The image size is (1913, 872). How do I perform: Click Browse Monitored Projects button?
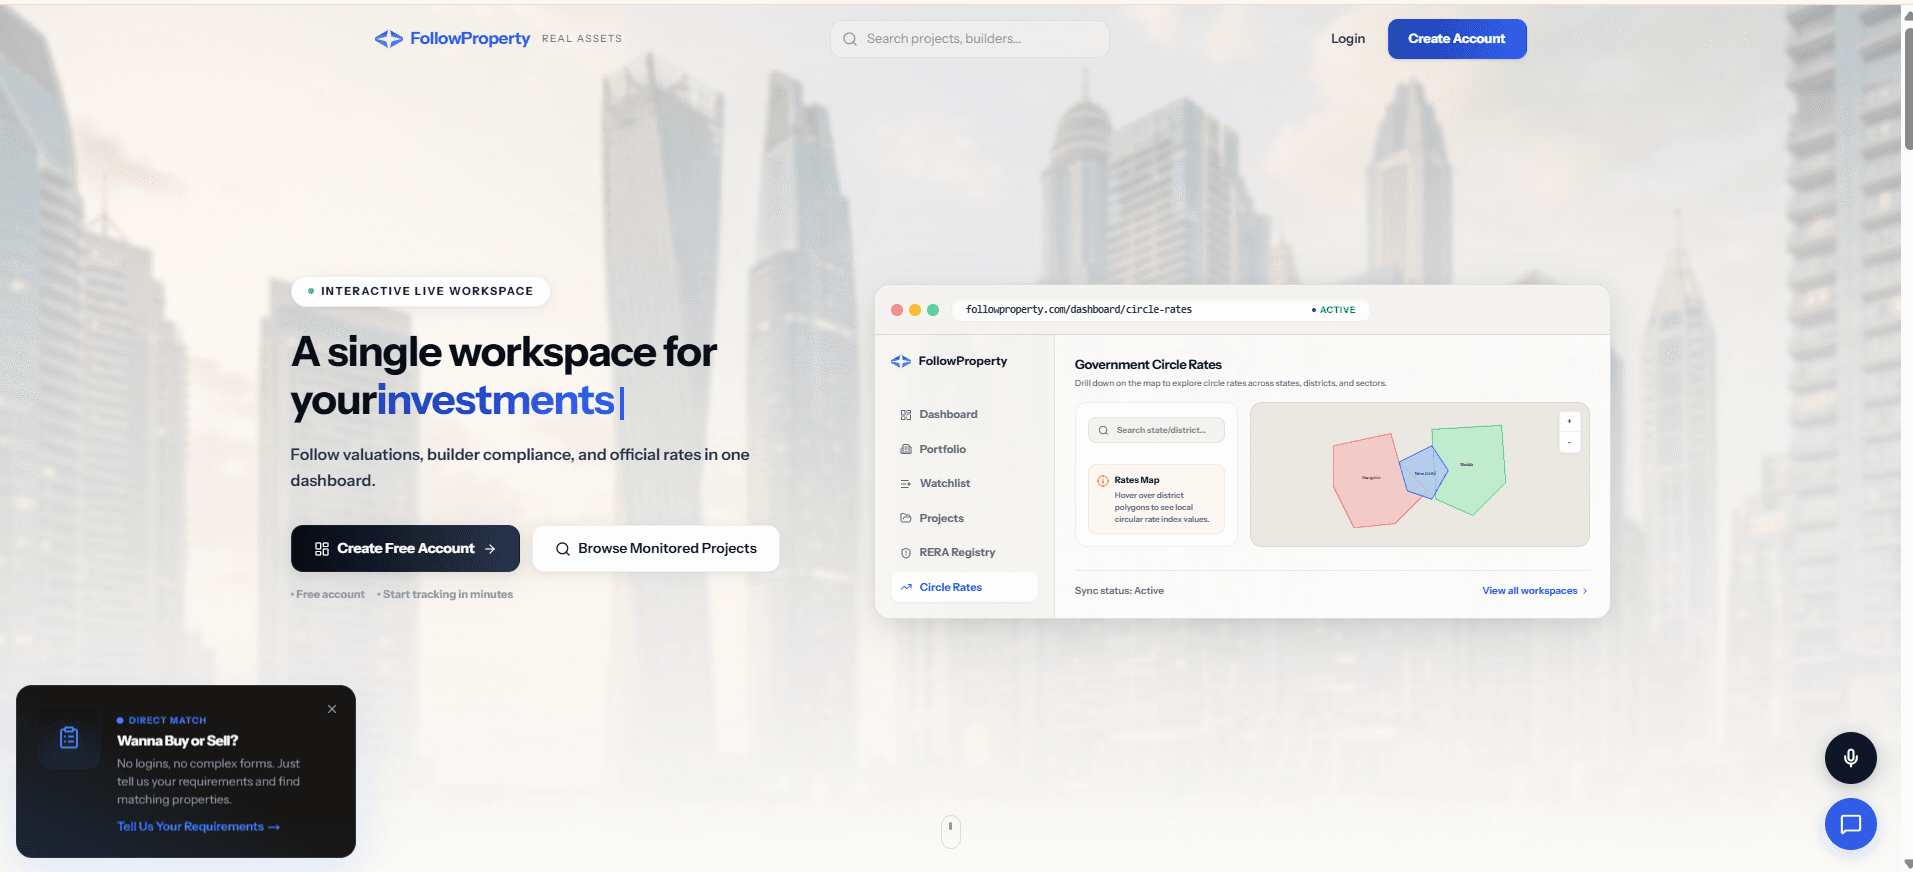pyautogui.click(x=656, y=548)
